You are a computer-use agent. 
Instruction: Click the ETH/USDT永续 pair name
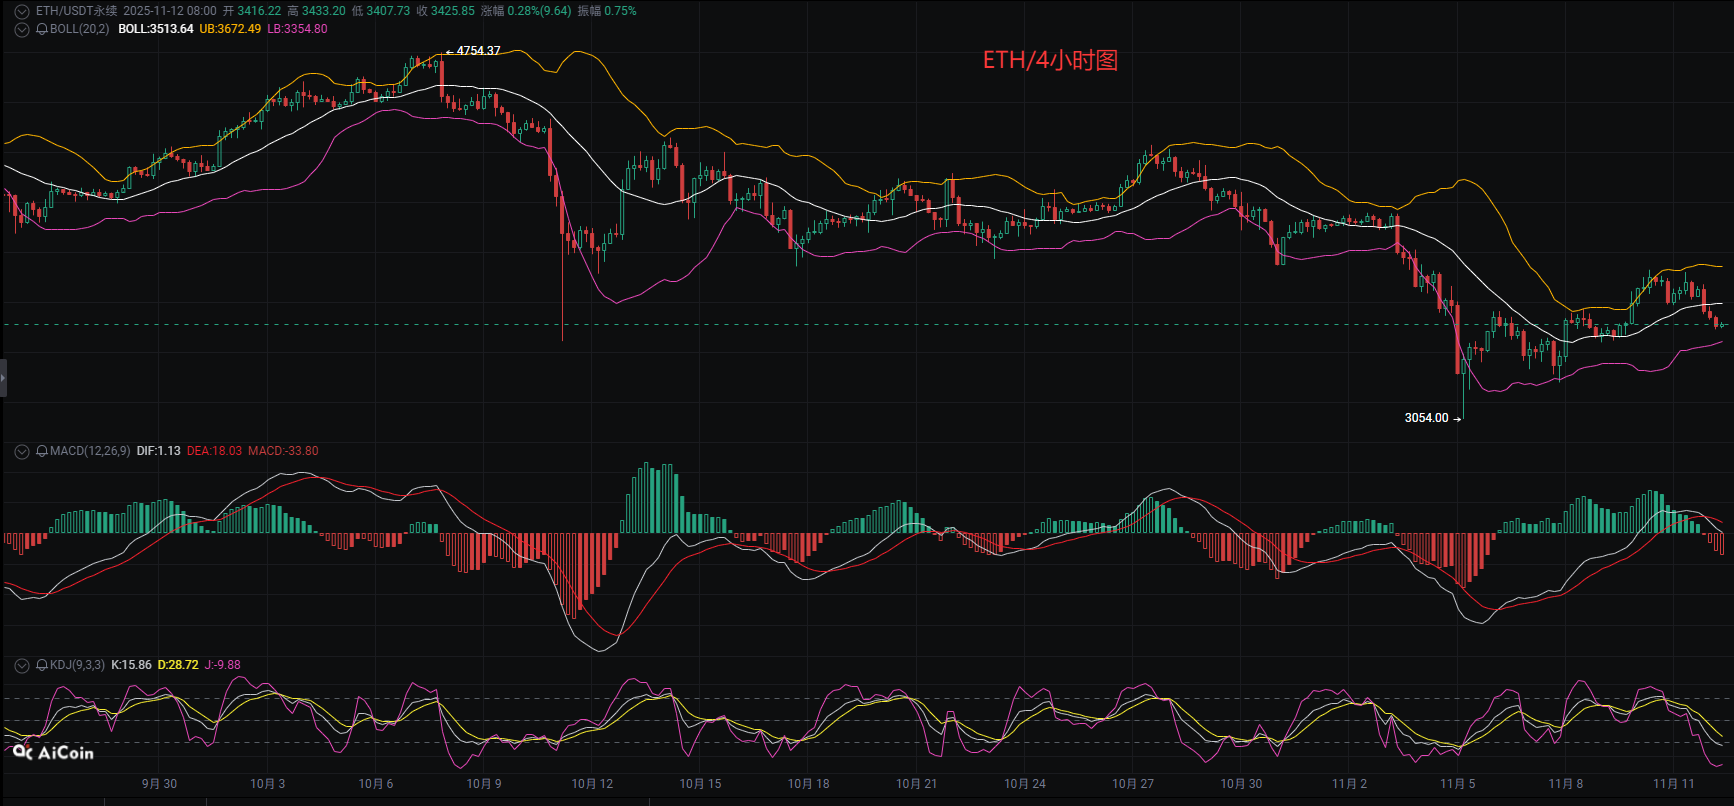(x=76, y=11)
